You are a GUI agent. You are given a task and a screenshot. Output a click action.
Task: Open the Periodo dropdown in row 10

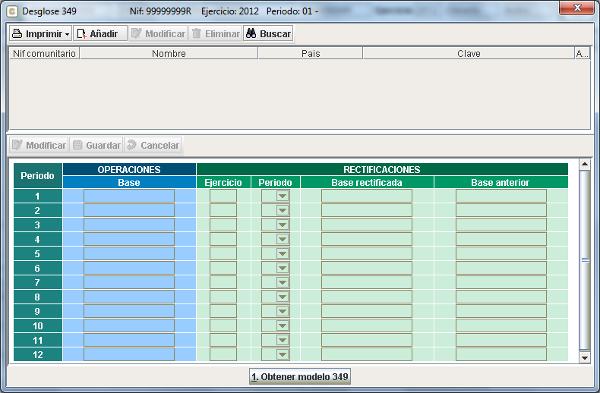pyautogui.click(x=282, y=326)
